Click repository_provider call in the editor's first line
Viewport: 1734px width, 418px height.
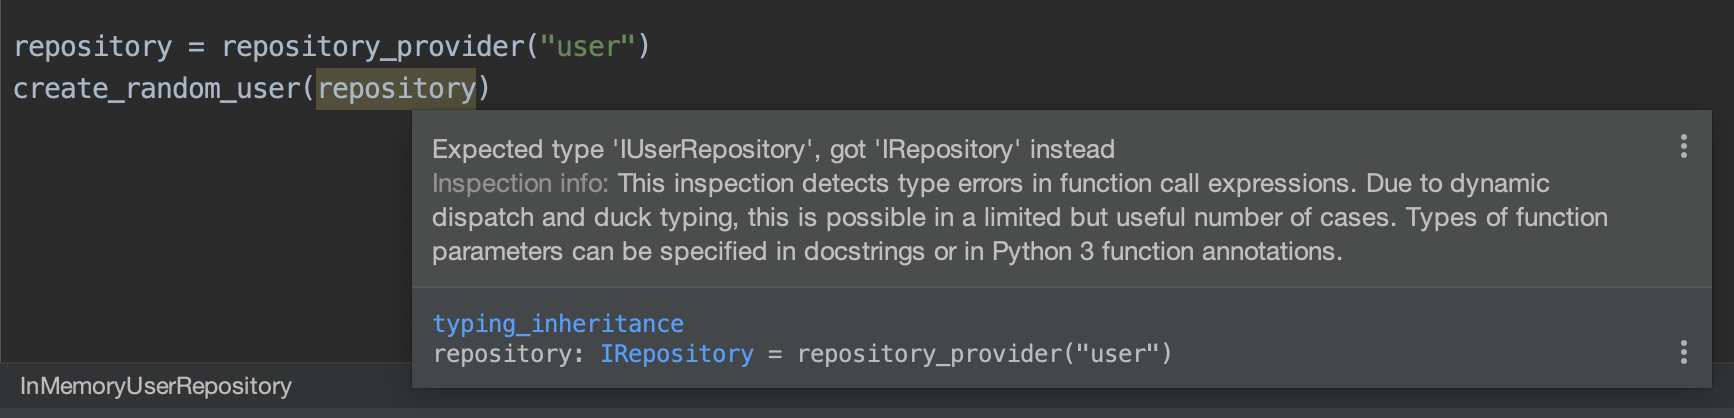(x=372, y=47)
